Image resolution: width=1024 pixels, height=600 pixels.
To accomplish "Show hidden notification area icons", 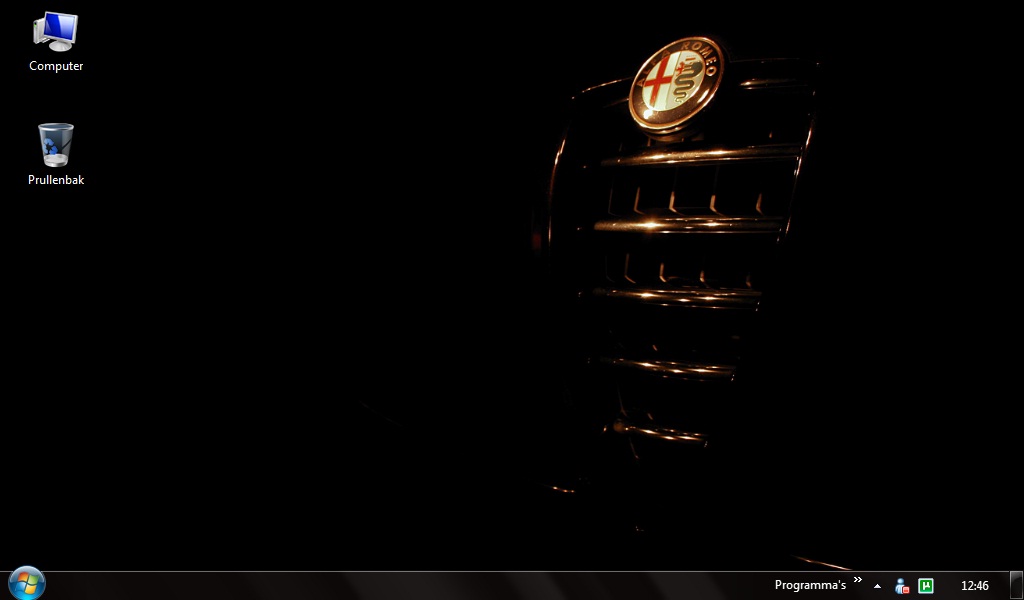I will point(877,586).
